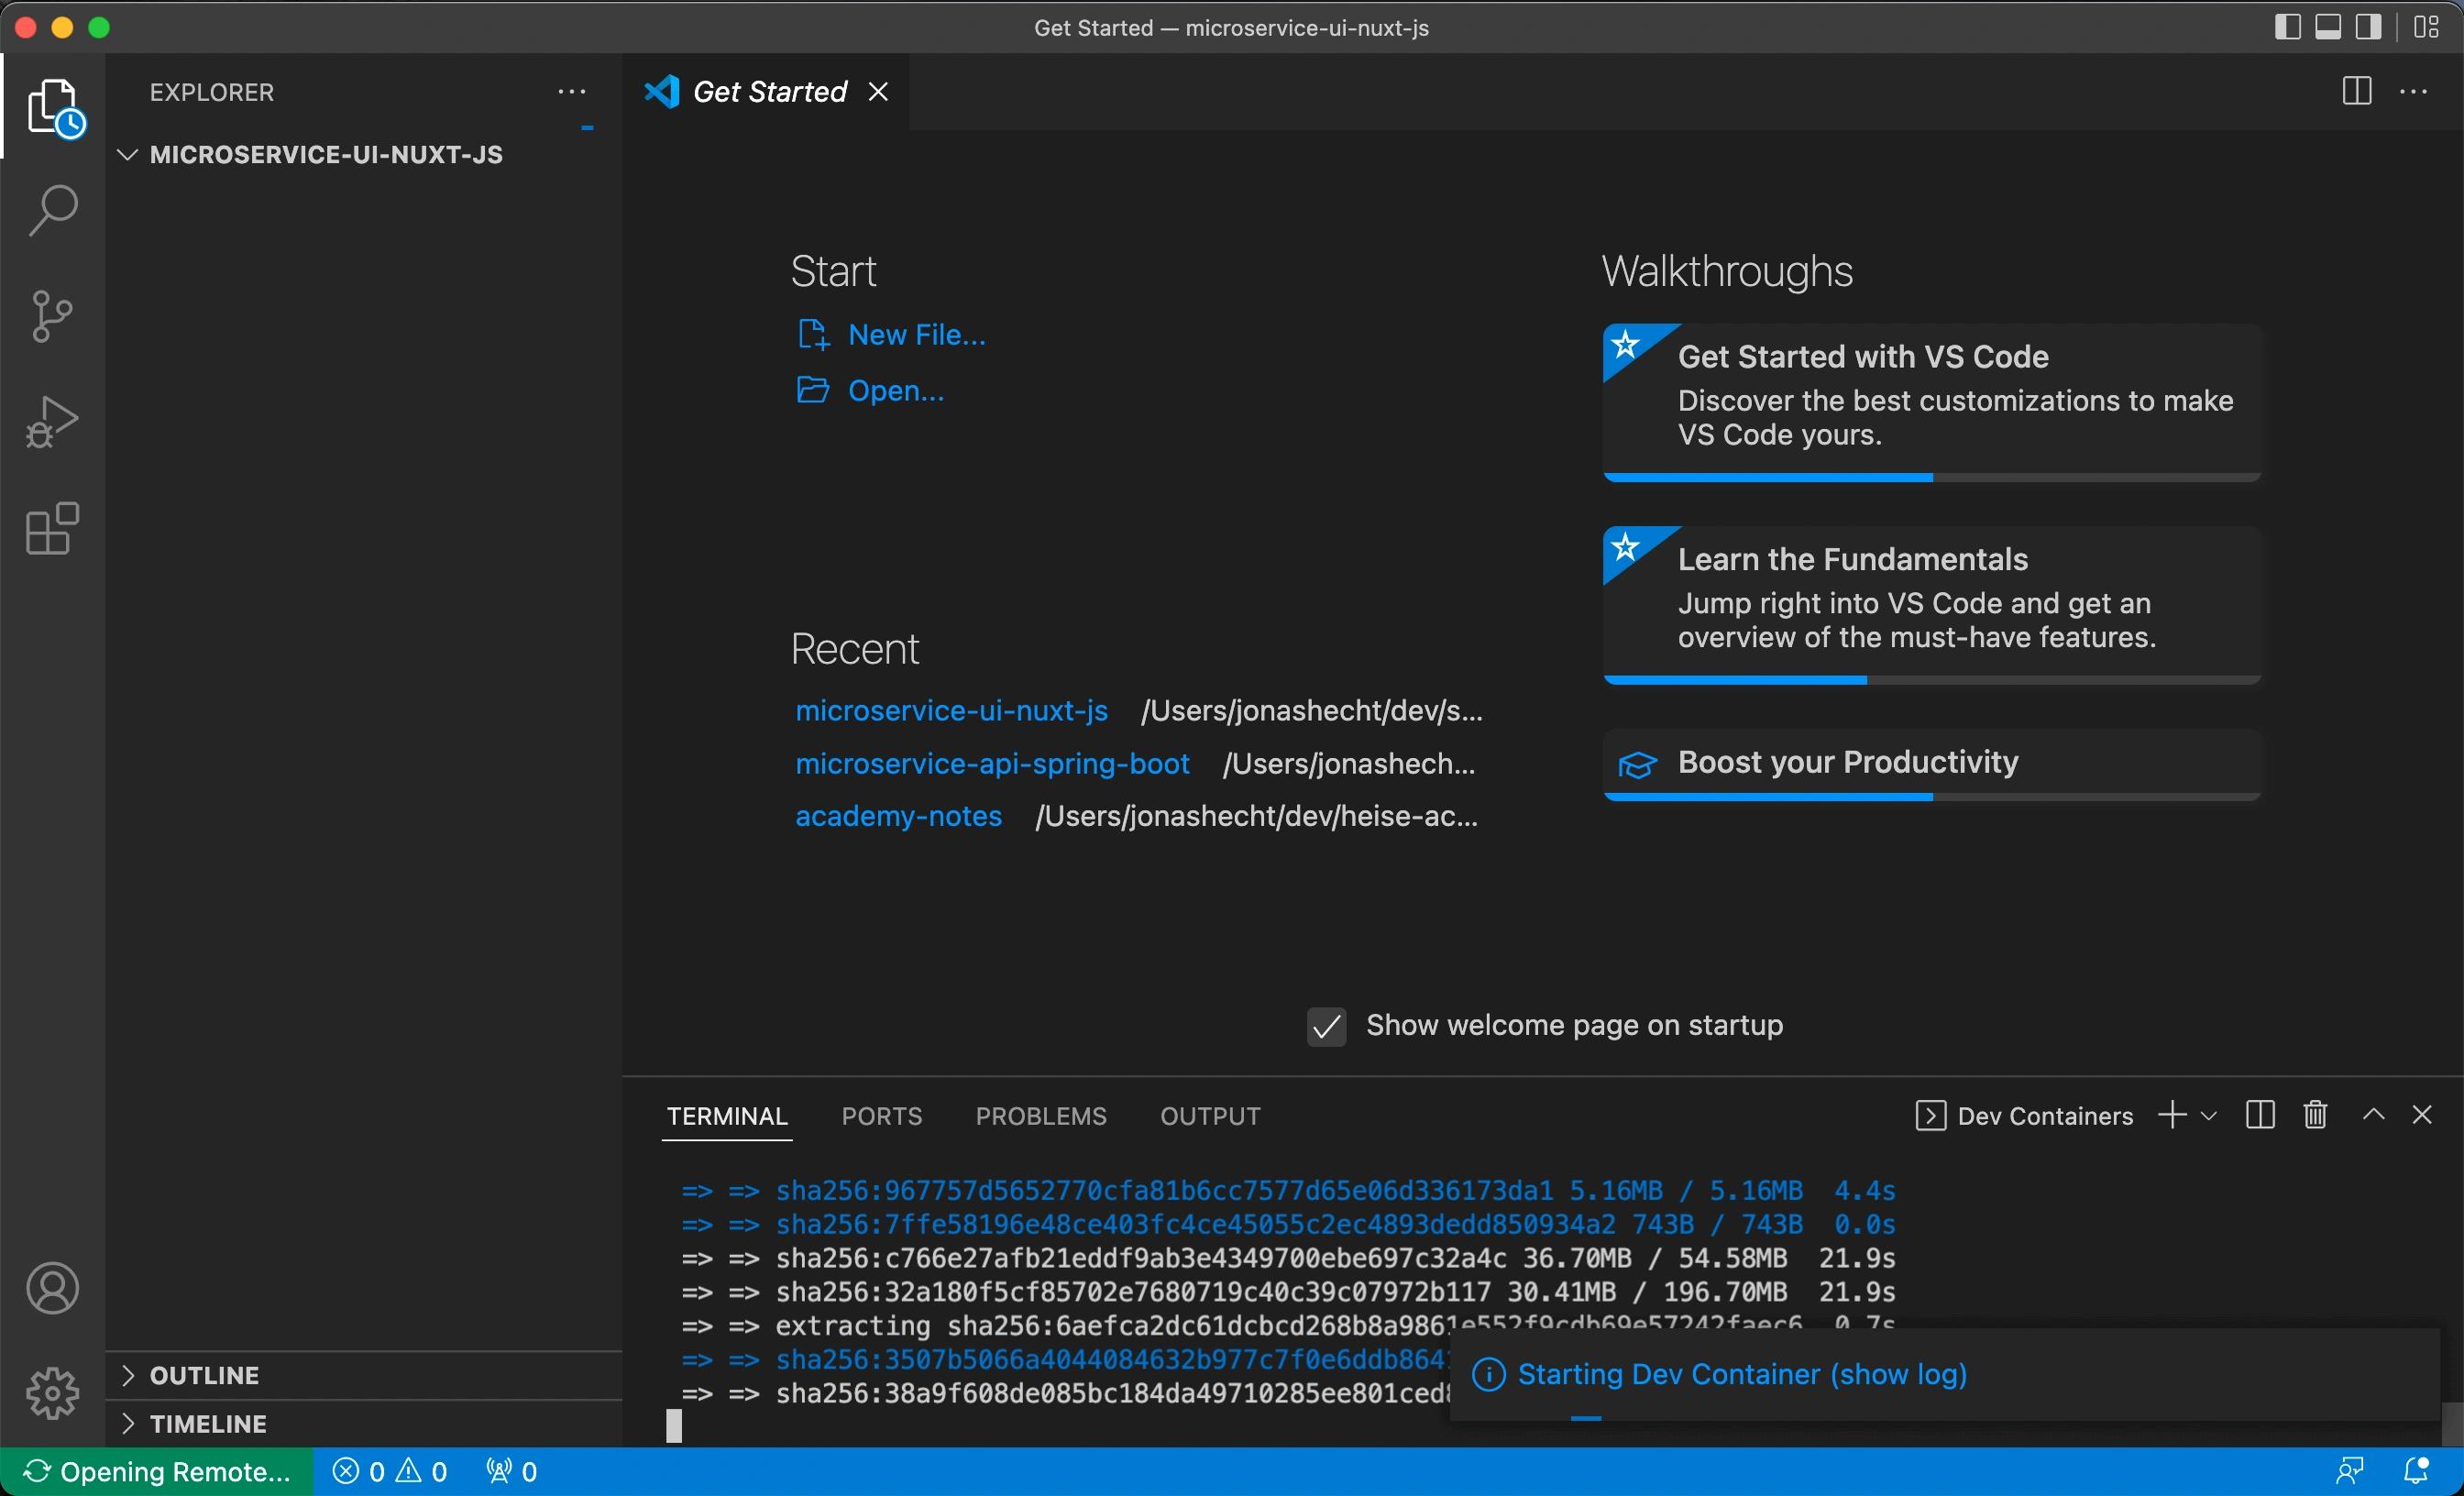Viewport: 2464px width, 1496px height.
Task: Click the terminal scrollbar
Action: pyautogui.click(x=2451, y=1424)
